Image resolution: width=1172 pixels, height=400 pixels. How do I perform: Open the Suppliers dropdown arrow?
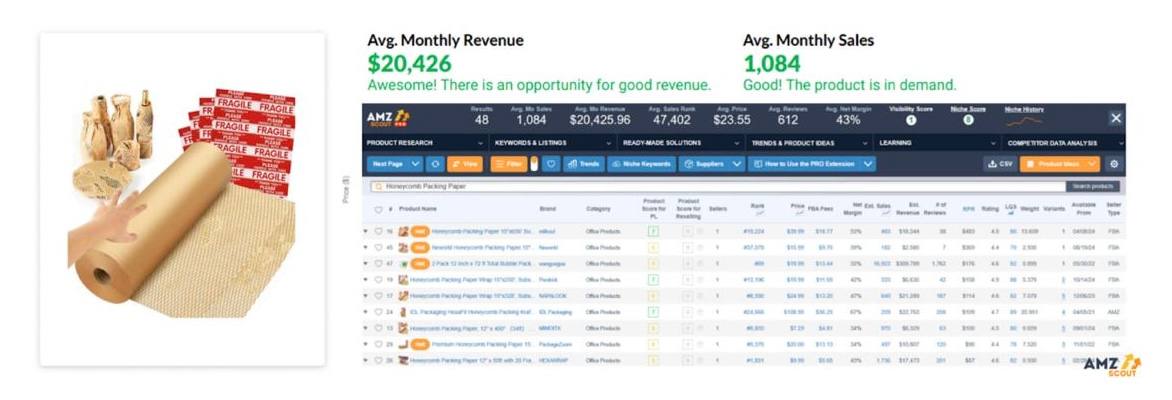coord(737,164)
